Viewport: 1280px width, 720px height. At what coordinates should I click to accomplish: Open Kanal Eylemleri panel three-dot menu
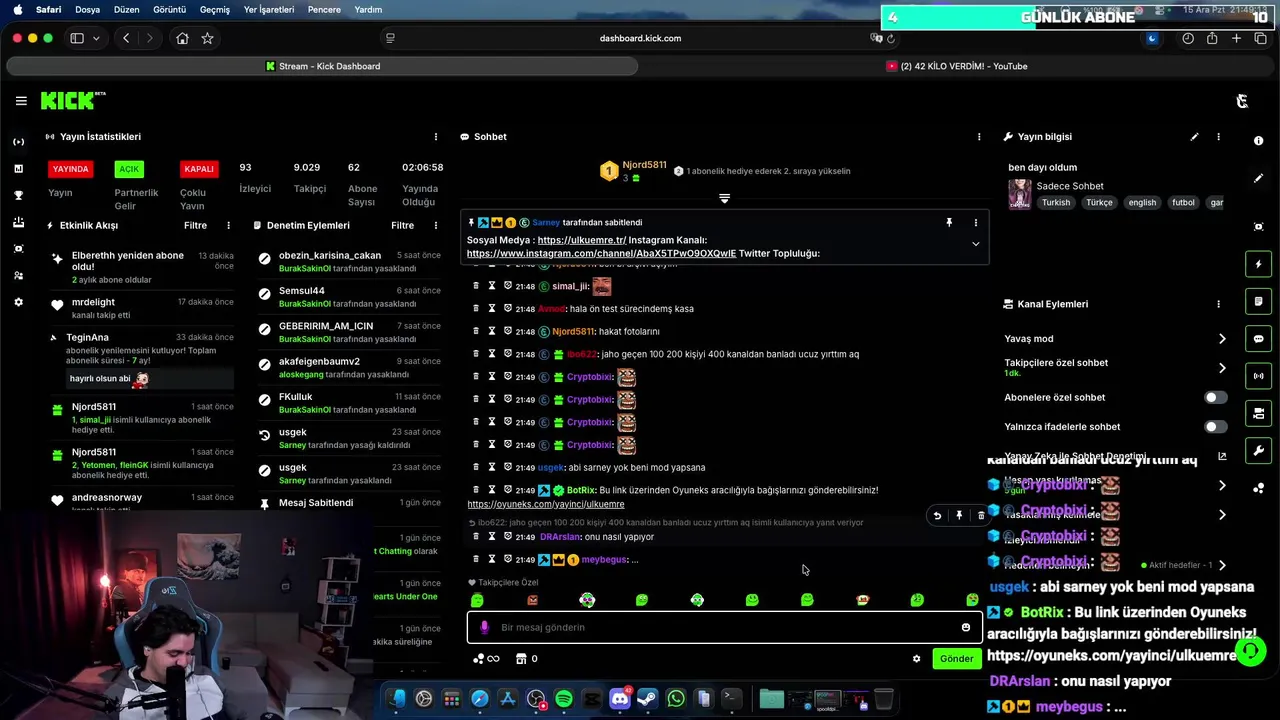(x=1218, y=304)
